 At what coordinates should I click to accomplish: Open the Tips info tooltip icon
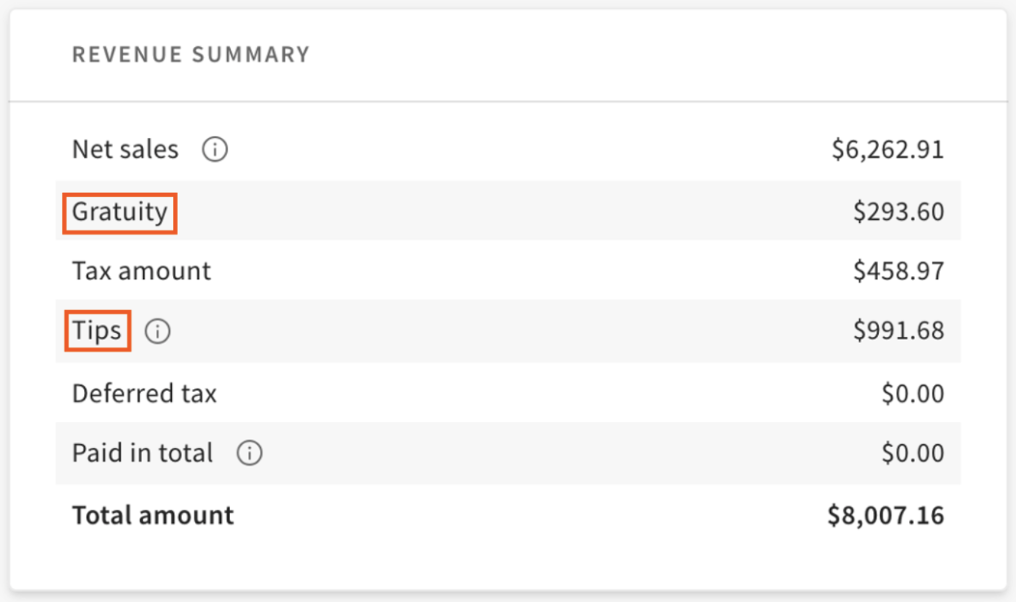[157, 331]
